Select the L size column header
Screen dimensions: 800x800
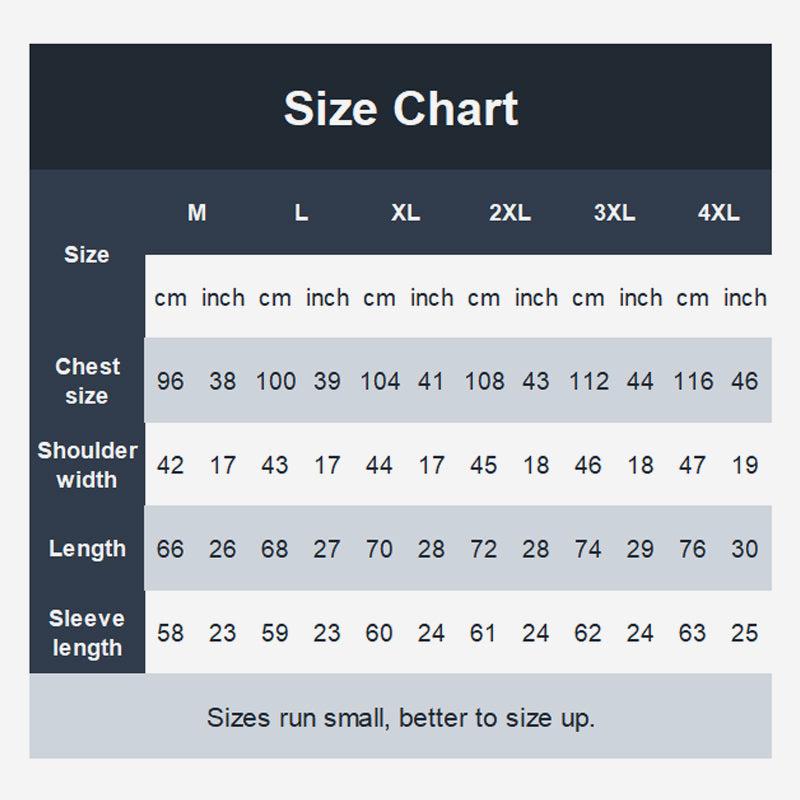[x=301, y=213]
